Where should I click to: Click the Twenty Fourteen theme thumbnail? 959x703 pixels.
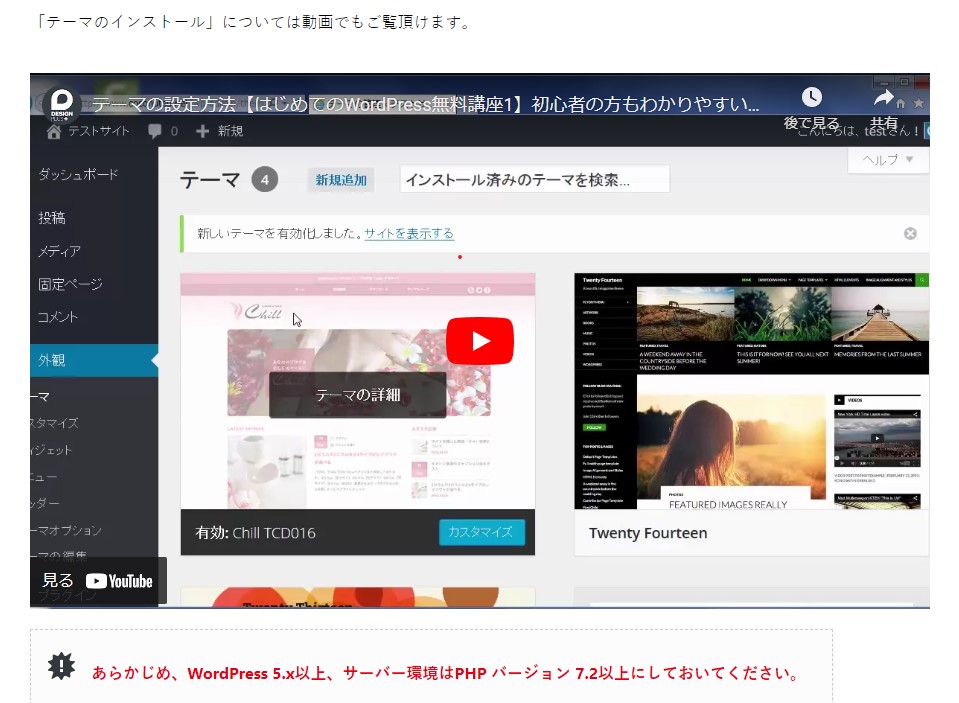point(751,391)
